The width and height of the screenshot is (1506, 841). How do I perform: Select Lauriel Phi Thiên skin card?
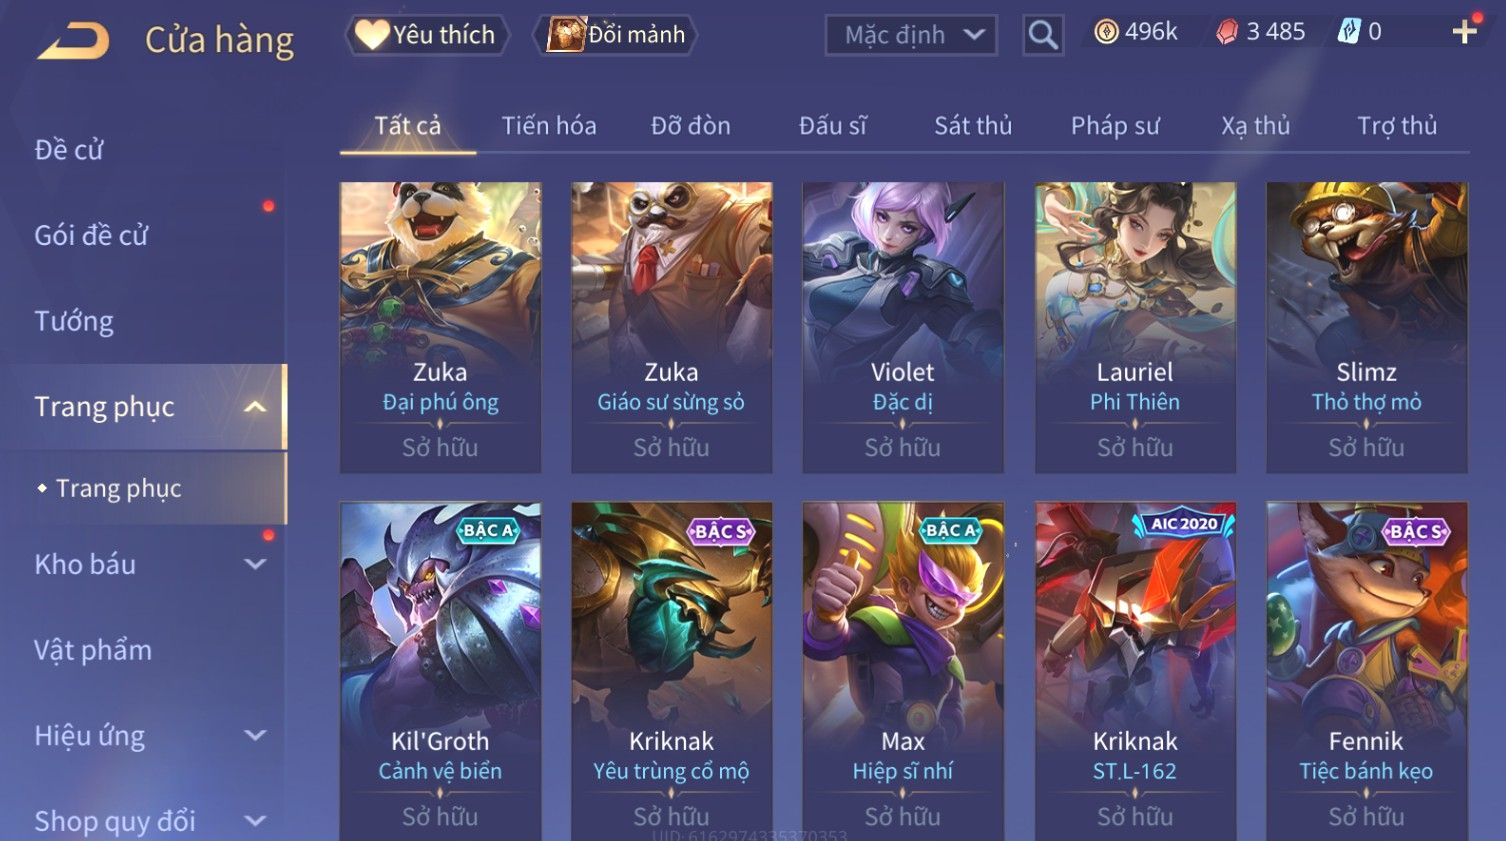(1135, 327)
